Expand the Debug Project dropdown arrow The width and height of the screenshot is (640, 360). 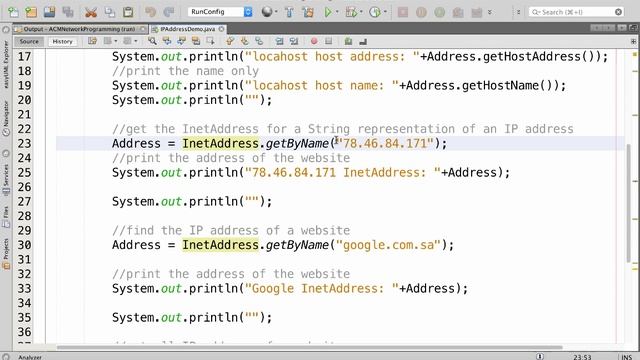[361, 12]
